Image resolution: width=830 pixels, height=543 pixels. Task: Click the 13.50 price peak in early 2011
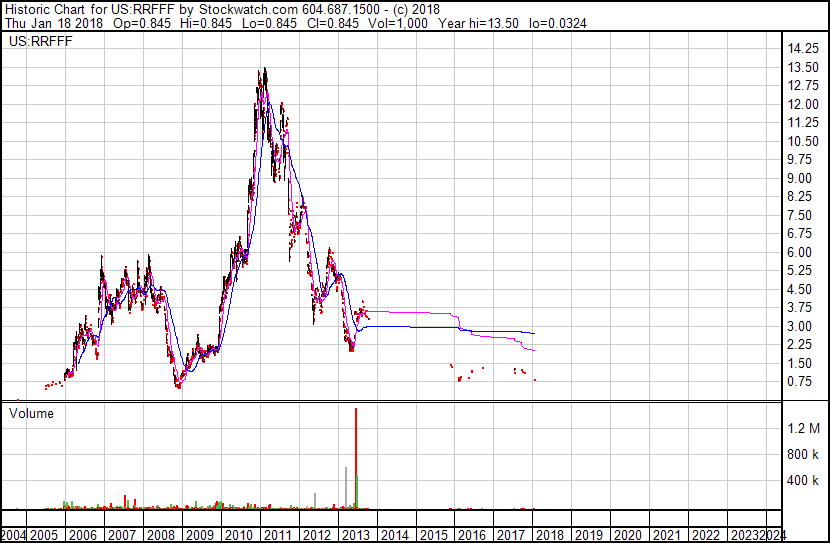point(265,70)
